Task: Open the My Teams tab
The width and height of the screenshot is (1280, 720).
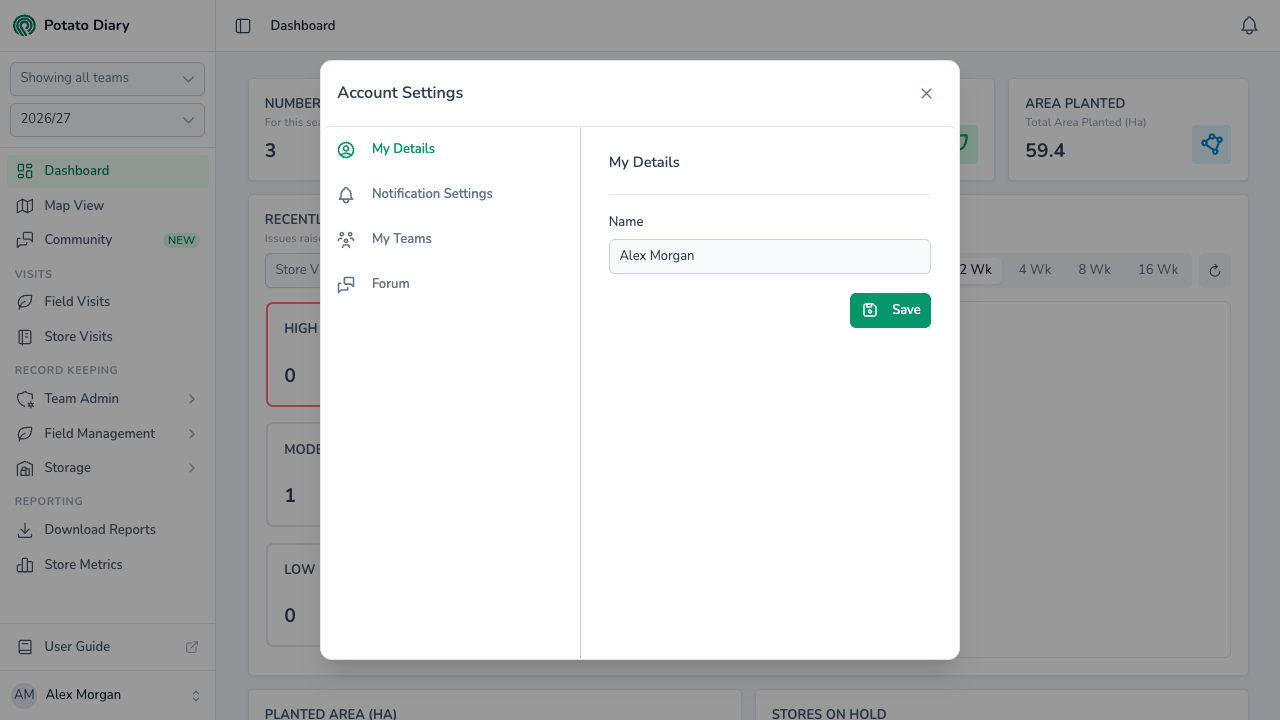Action: pyautogui.click(x=450, y=239)
